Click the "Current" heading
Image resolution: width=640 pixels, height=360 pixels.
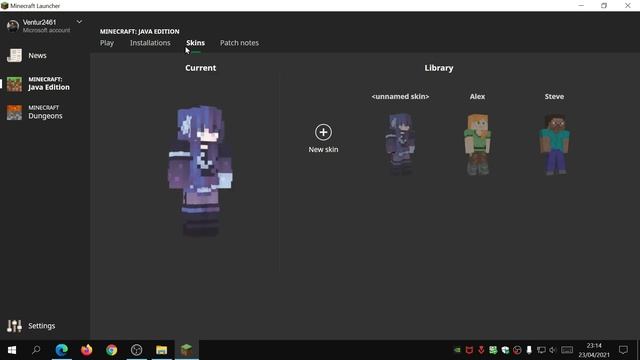coord(200,68)
